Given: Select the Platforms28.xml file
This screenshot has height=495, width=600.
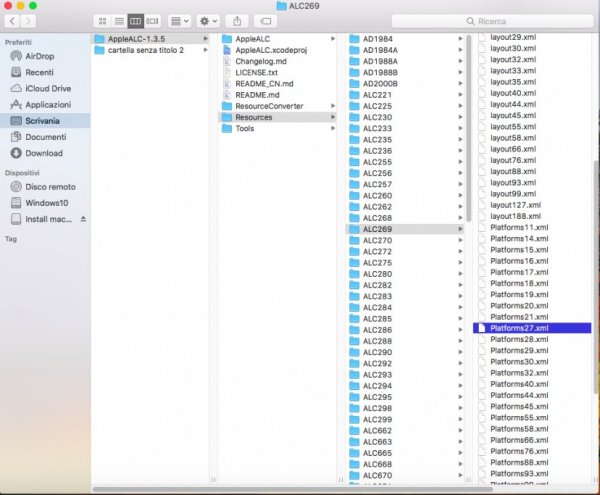Looking at the screenshot, I should pos(532,339).
